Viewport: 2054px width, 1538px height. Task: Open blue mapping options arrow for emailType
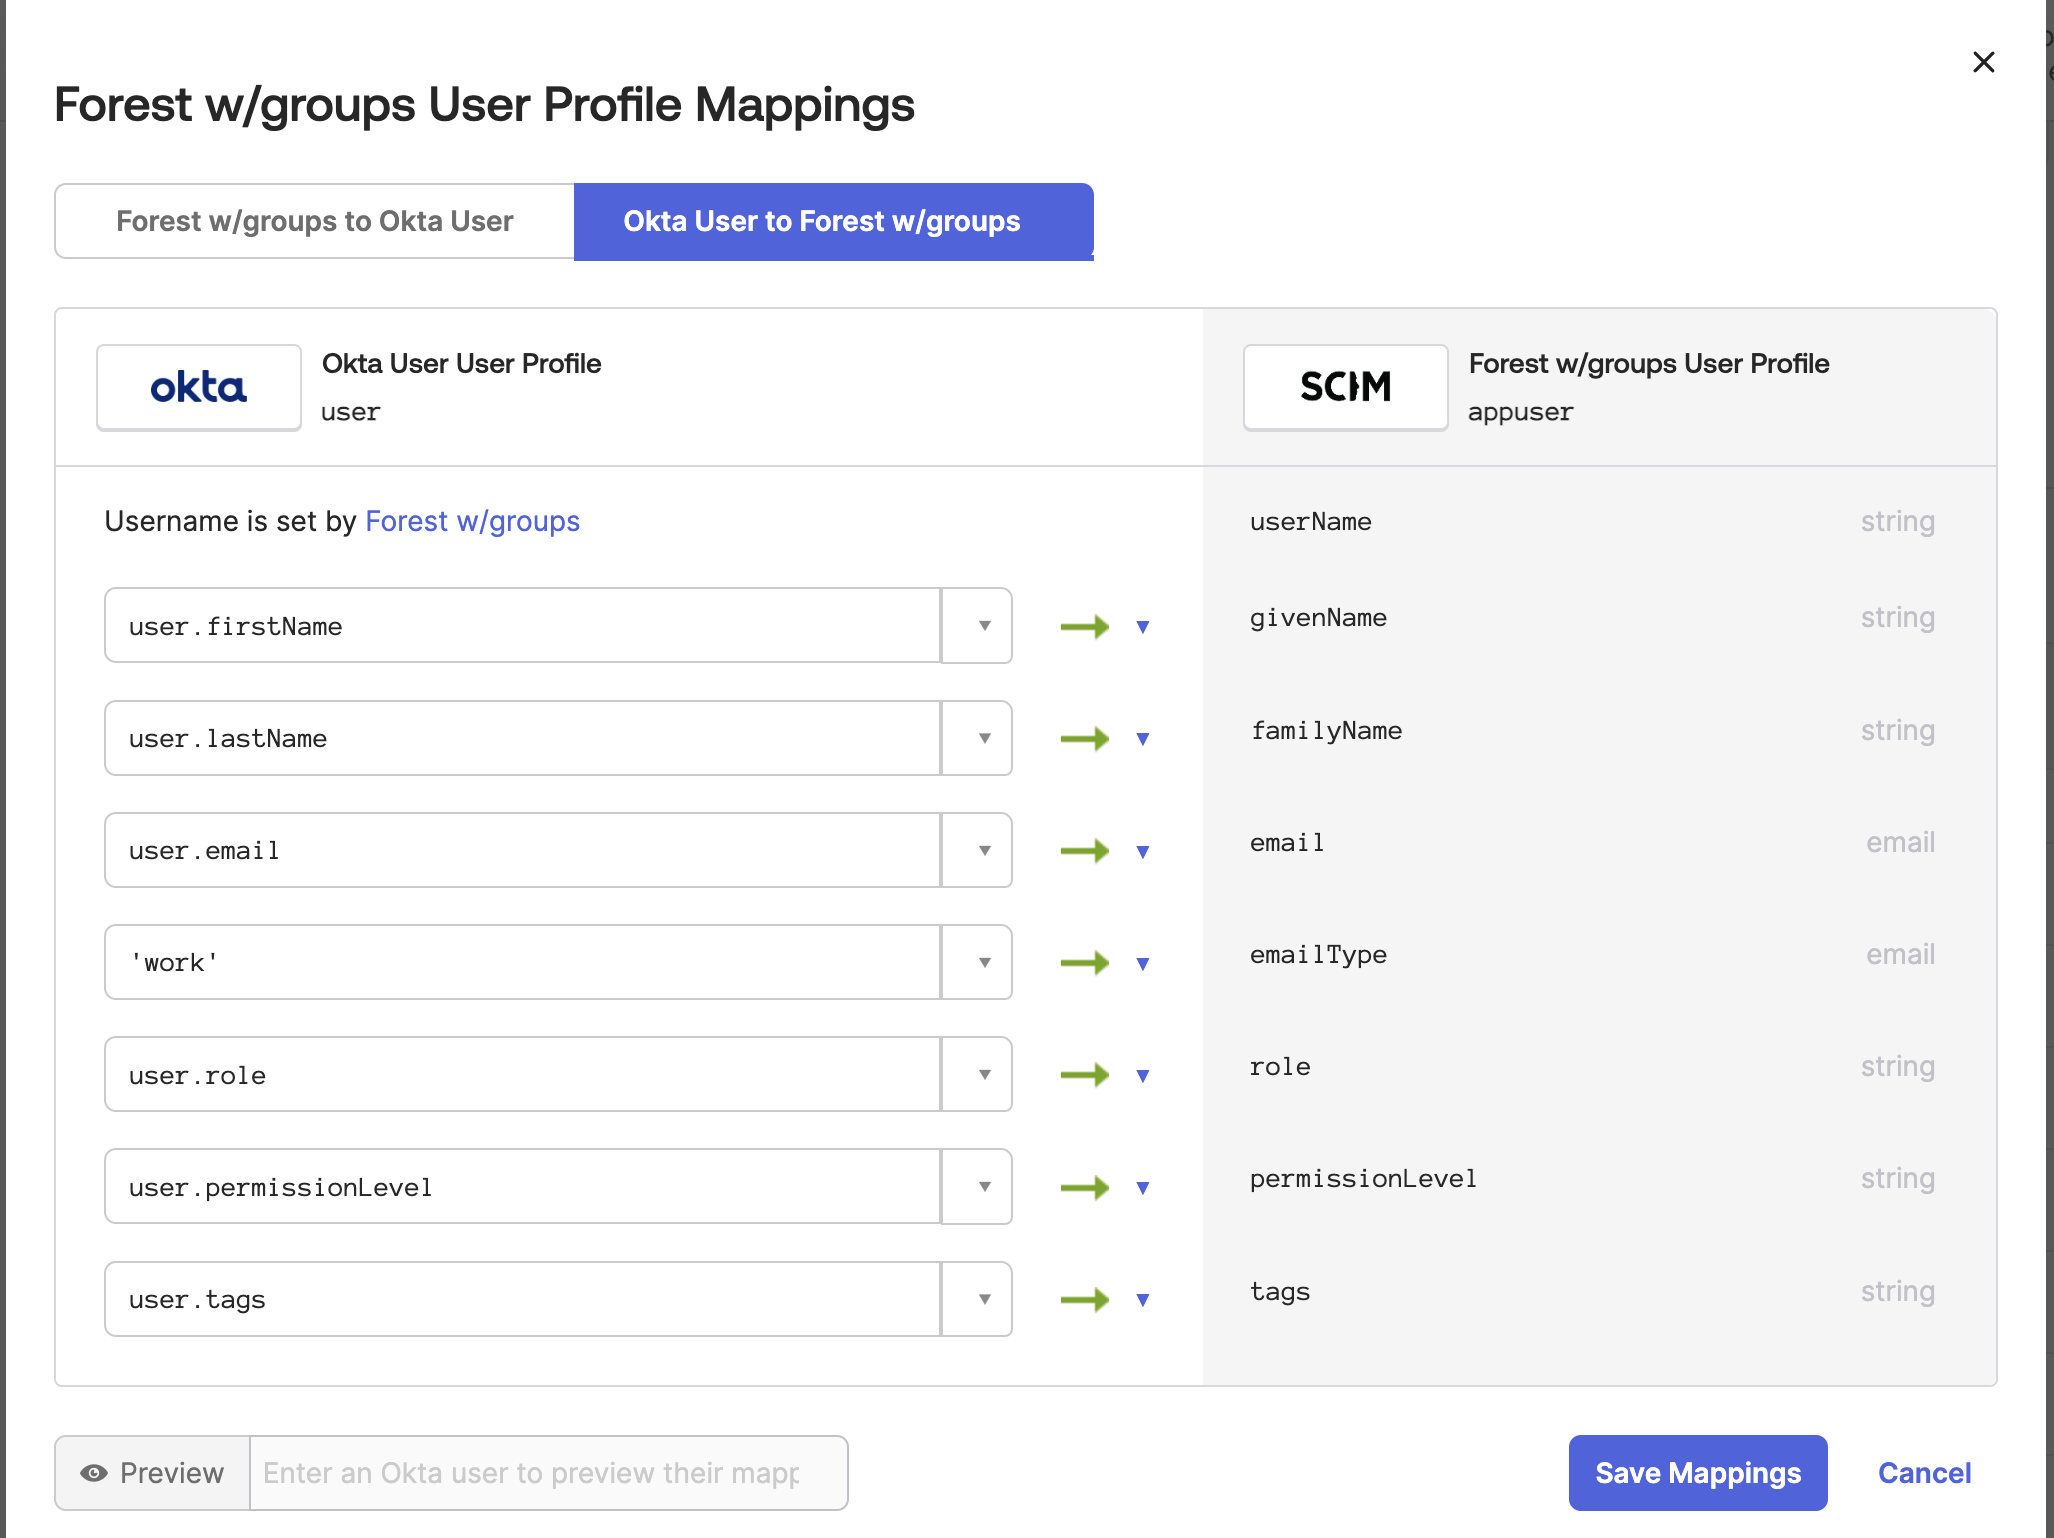1143,964
